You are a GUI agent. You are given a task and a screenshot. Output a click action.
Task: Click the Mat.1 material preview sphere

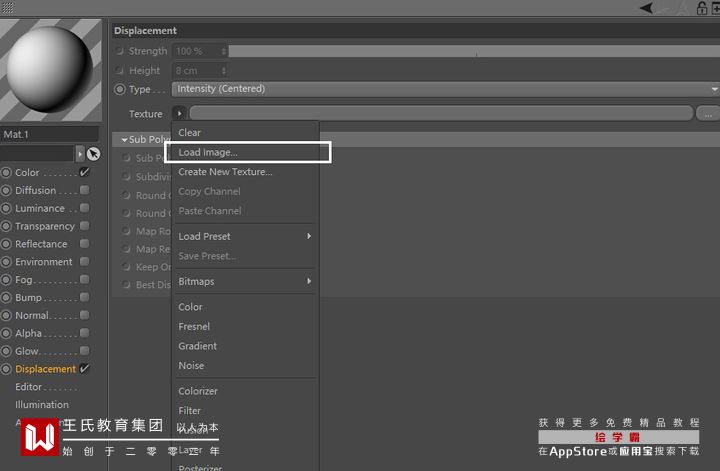[x=51, y=70]
